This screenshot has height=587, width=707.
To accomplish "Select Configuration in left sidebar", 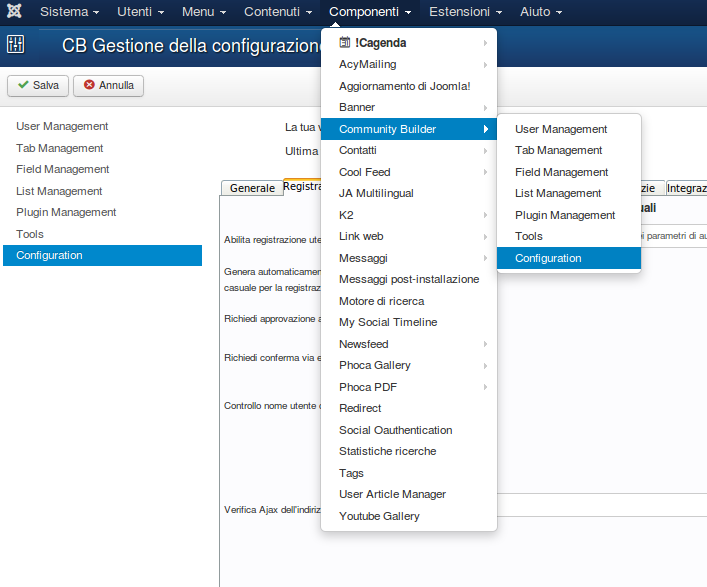I will click(102, 255).
